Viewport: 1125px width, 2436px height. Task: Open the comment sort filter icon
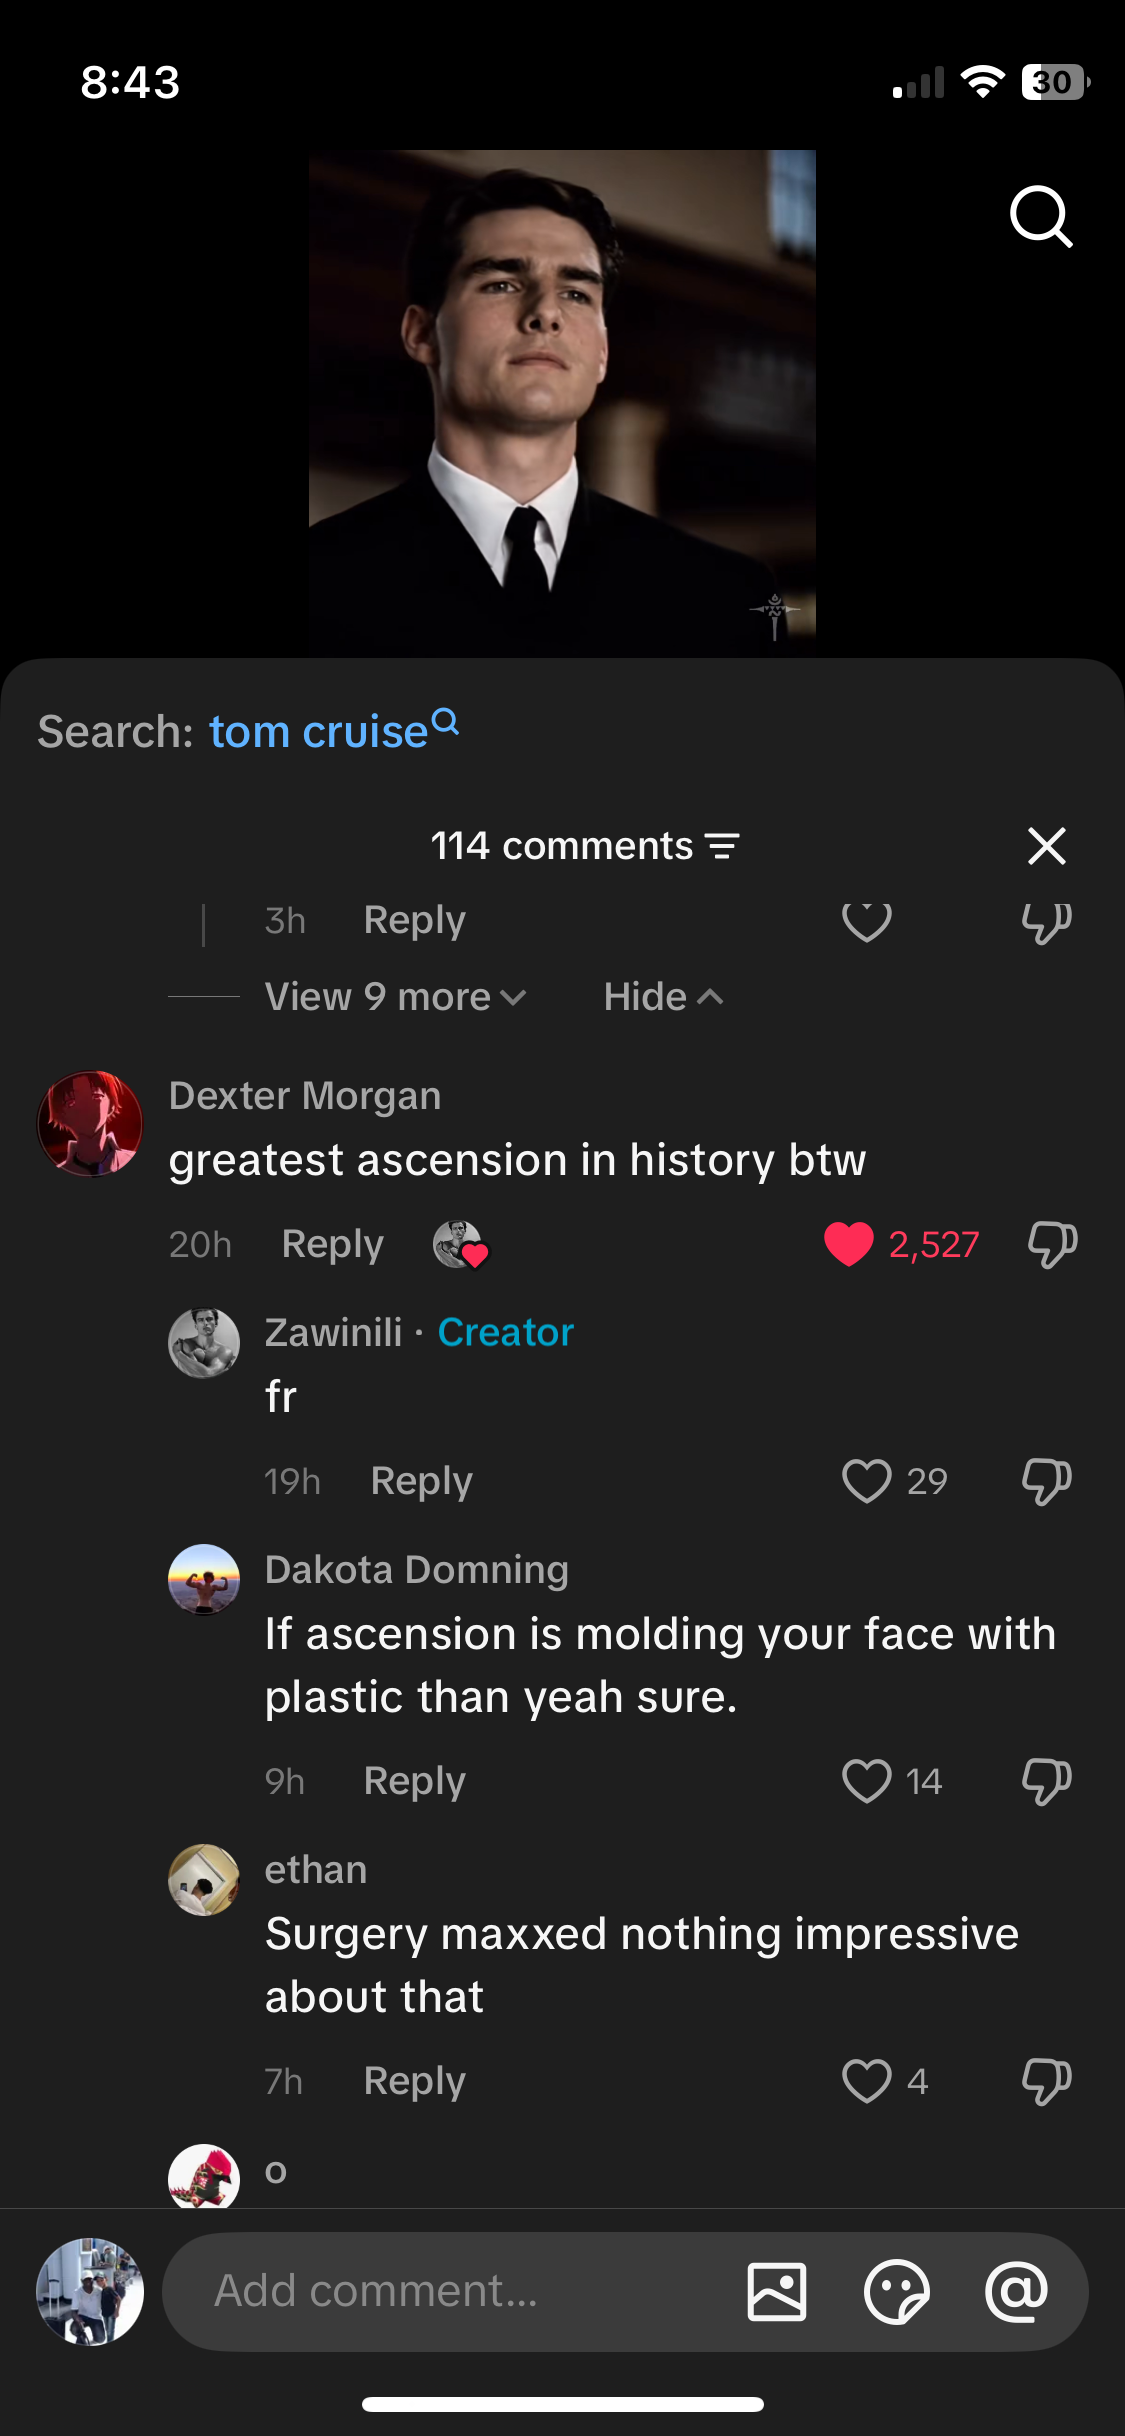click(x=722, y=846)
